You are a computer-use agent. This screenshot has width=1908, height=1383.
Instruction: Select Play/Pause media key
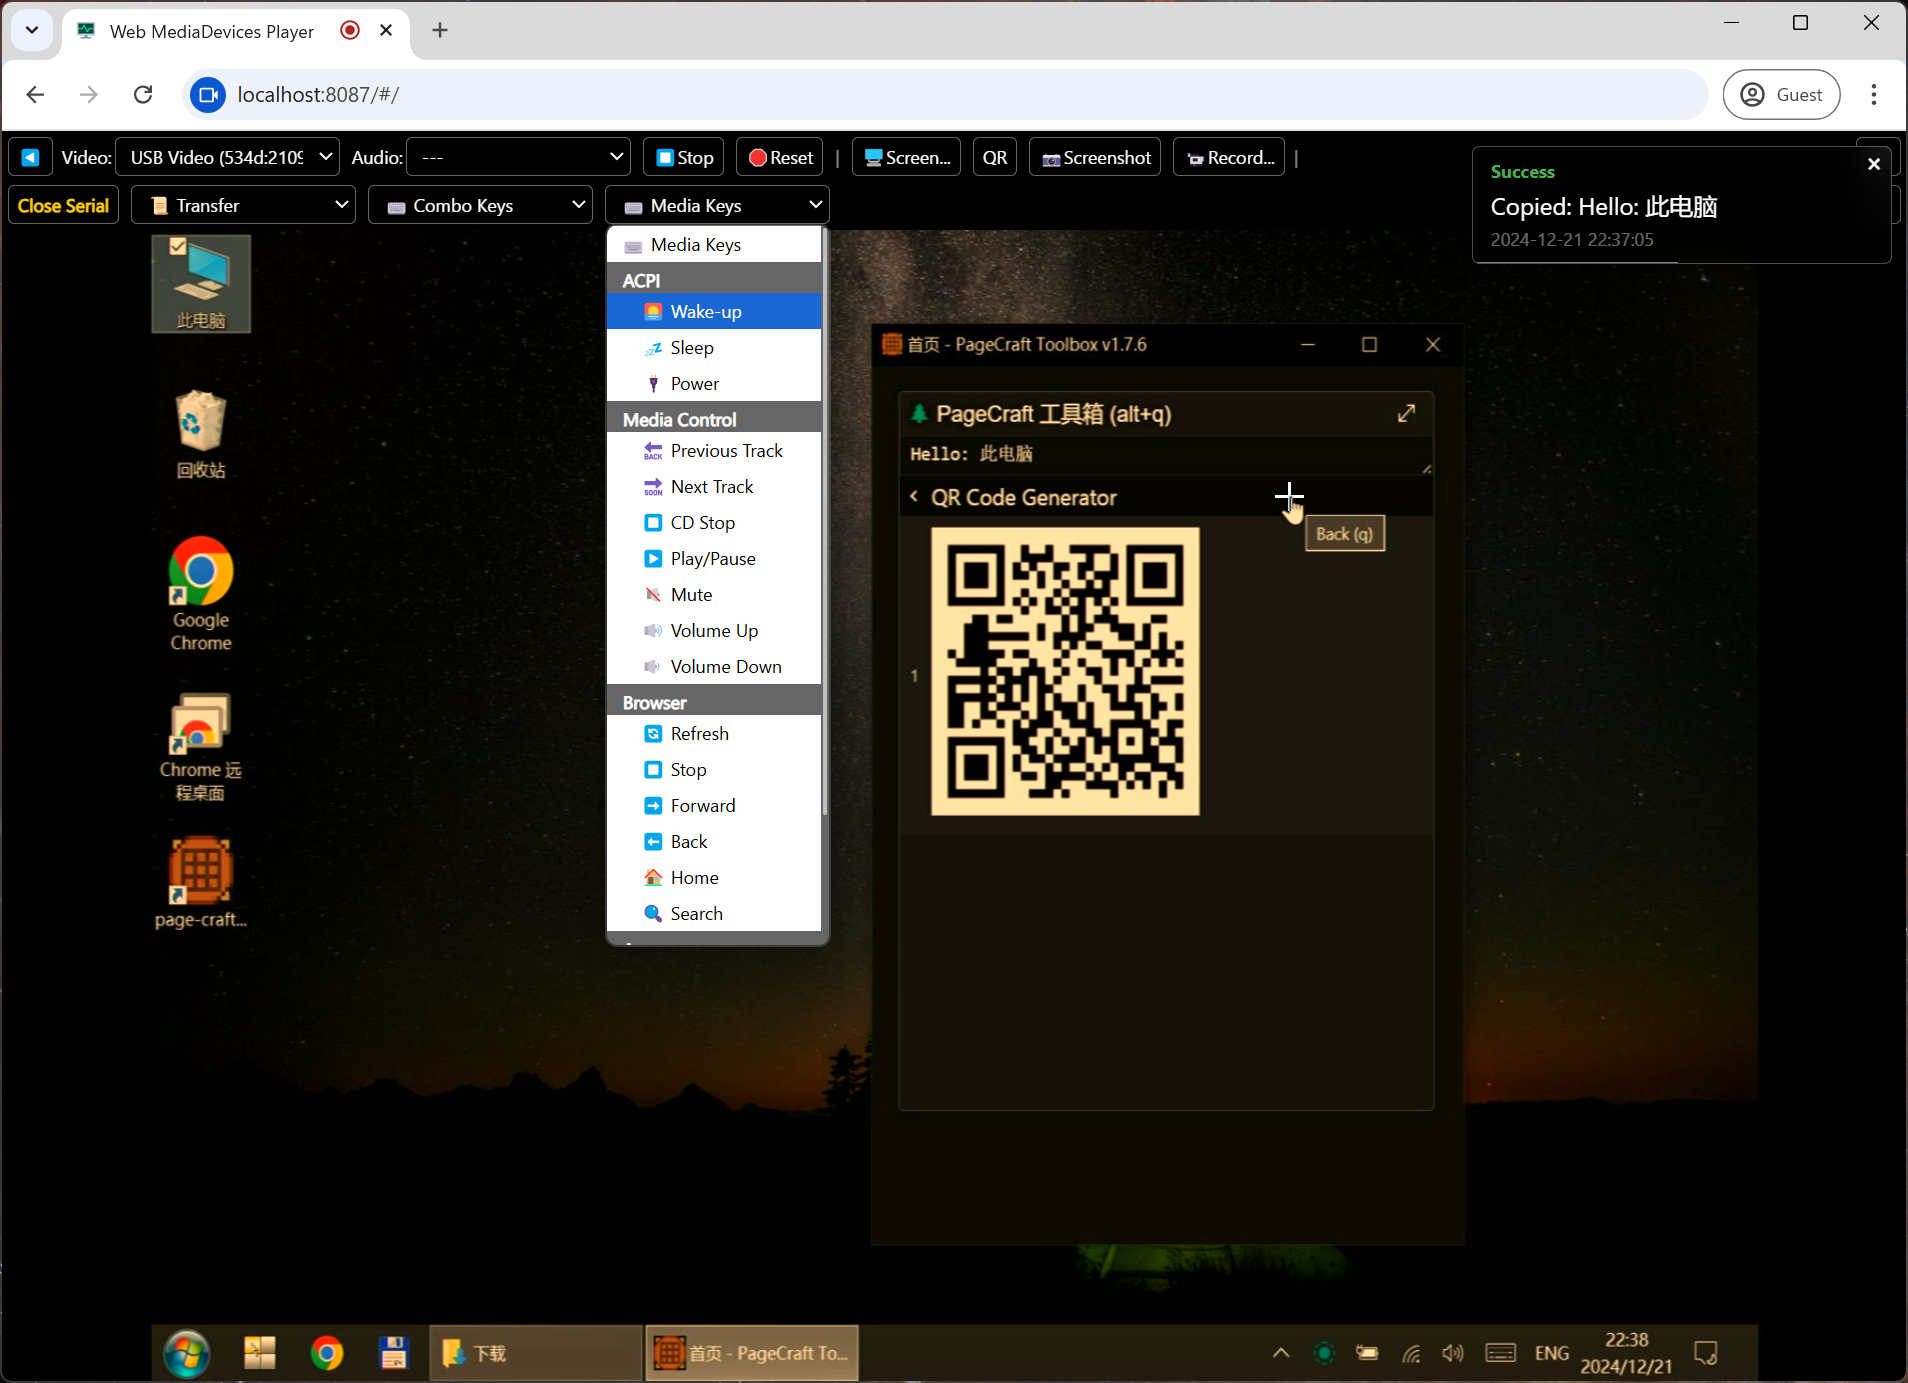714,558
